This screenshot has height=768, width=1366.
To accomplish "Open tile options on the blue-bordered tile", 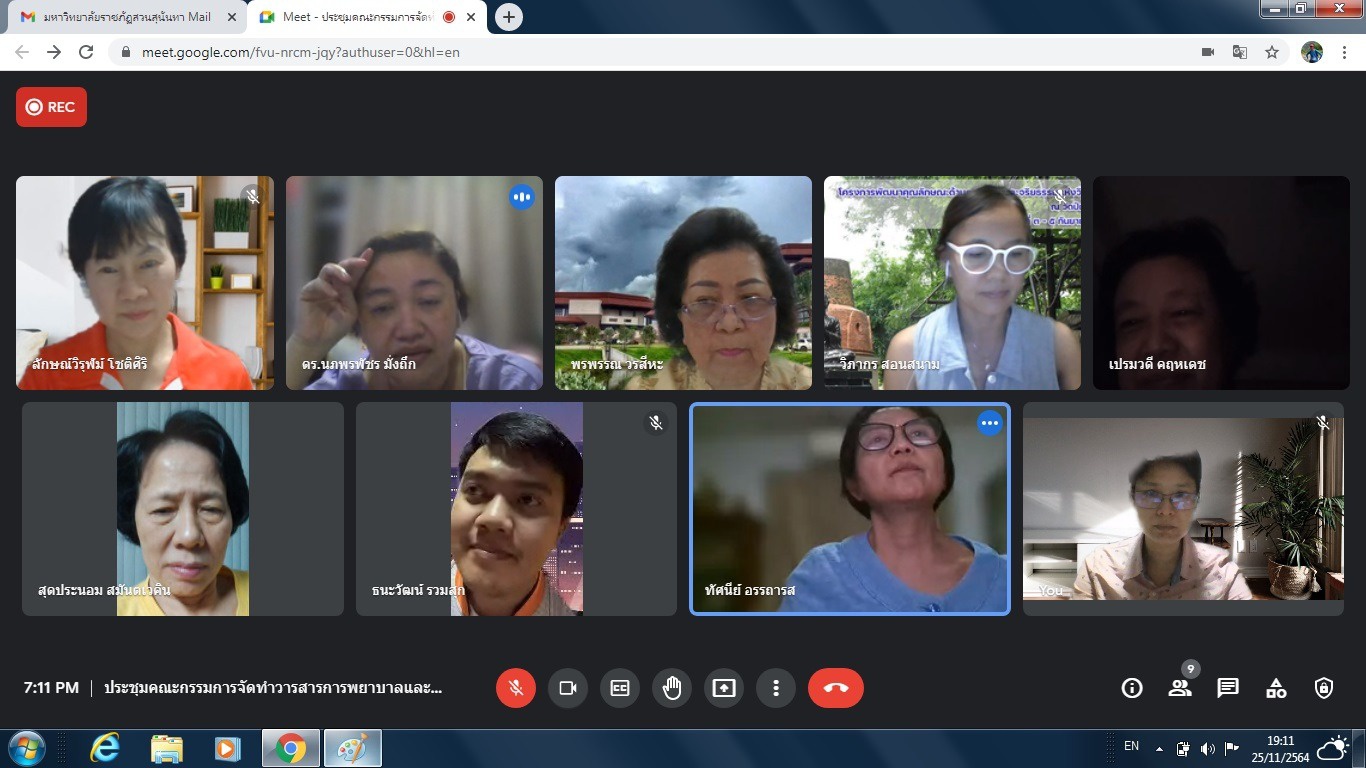I will [989, 424].
